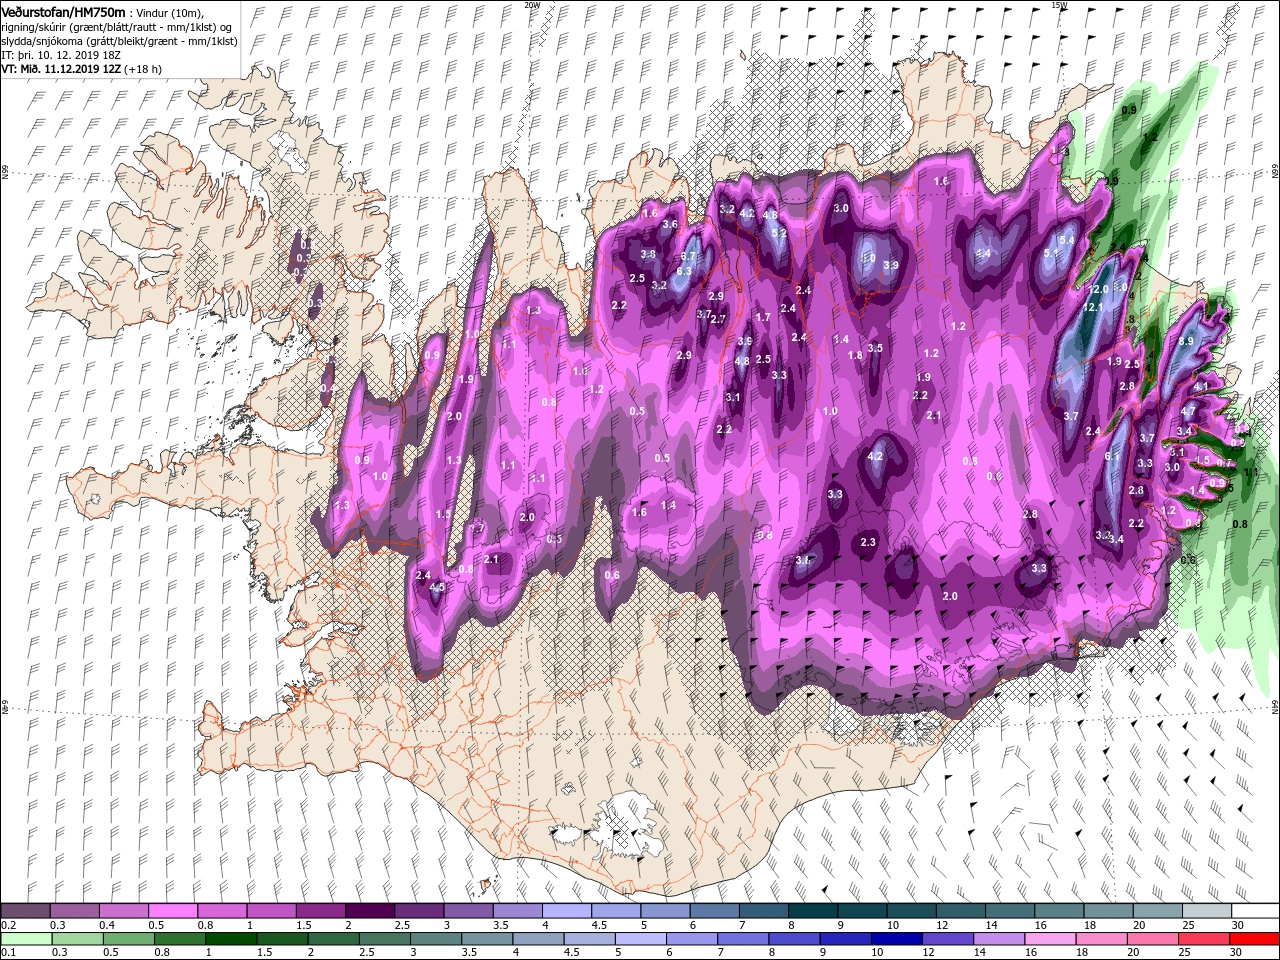
Task: Click the pale green lower swatch labeled 0.1
Action: (25, 938)
